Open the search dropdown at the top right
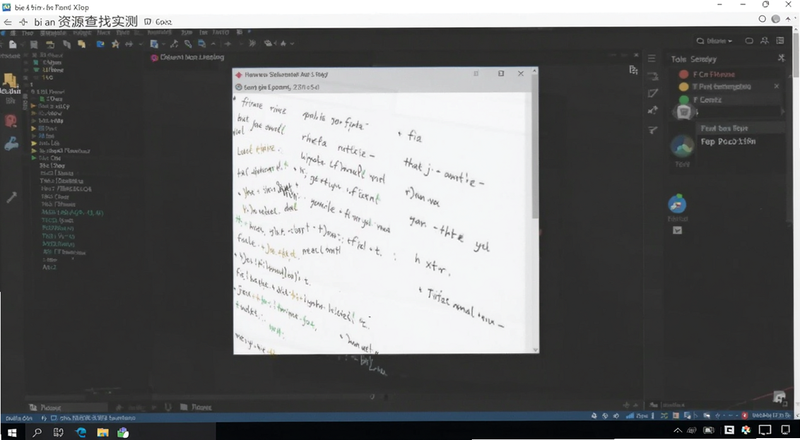The width and height of the screenshot is (800, 440). click(714, 41)
